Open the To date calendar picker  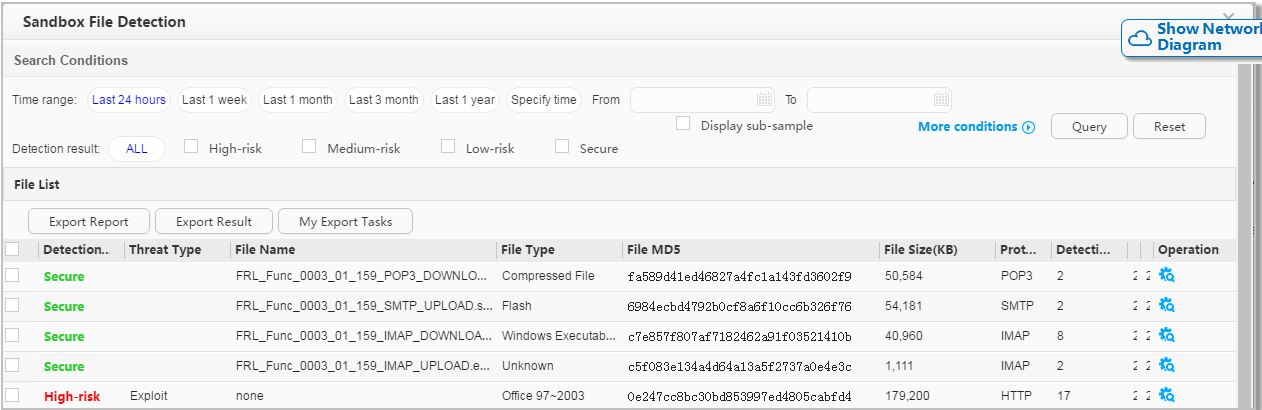(x=941, y=99)
